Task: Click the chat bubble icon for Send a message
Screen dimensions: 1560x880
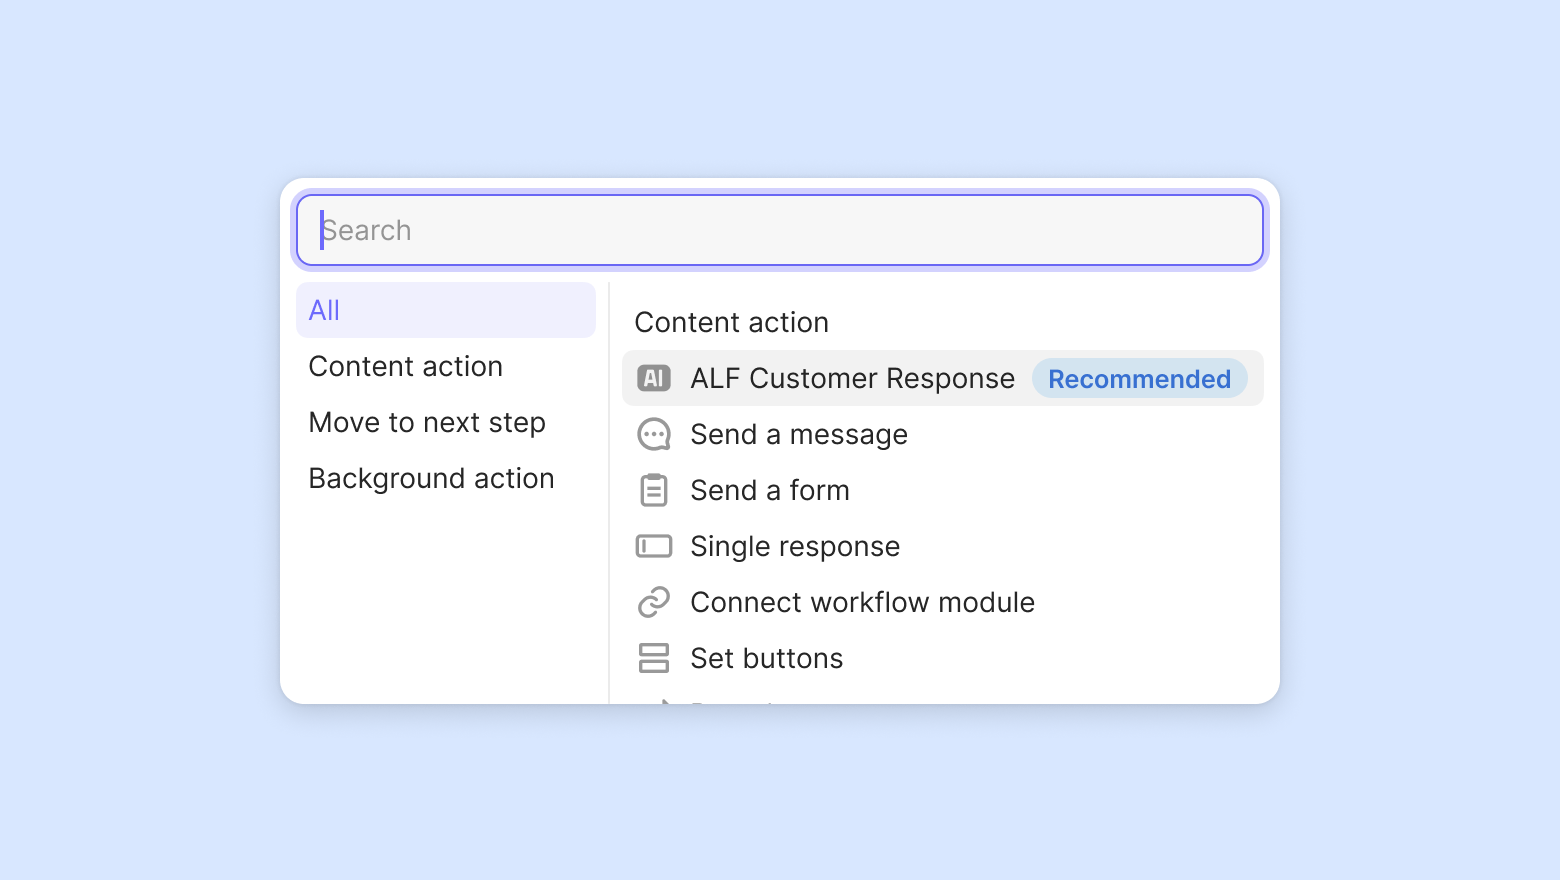Action: tap(654, 434)
